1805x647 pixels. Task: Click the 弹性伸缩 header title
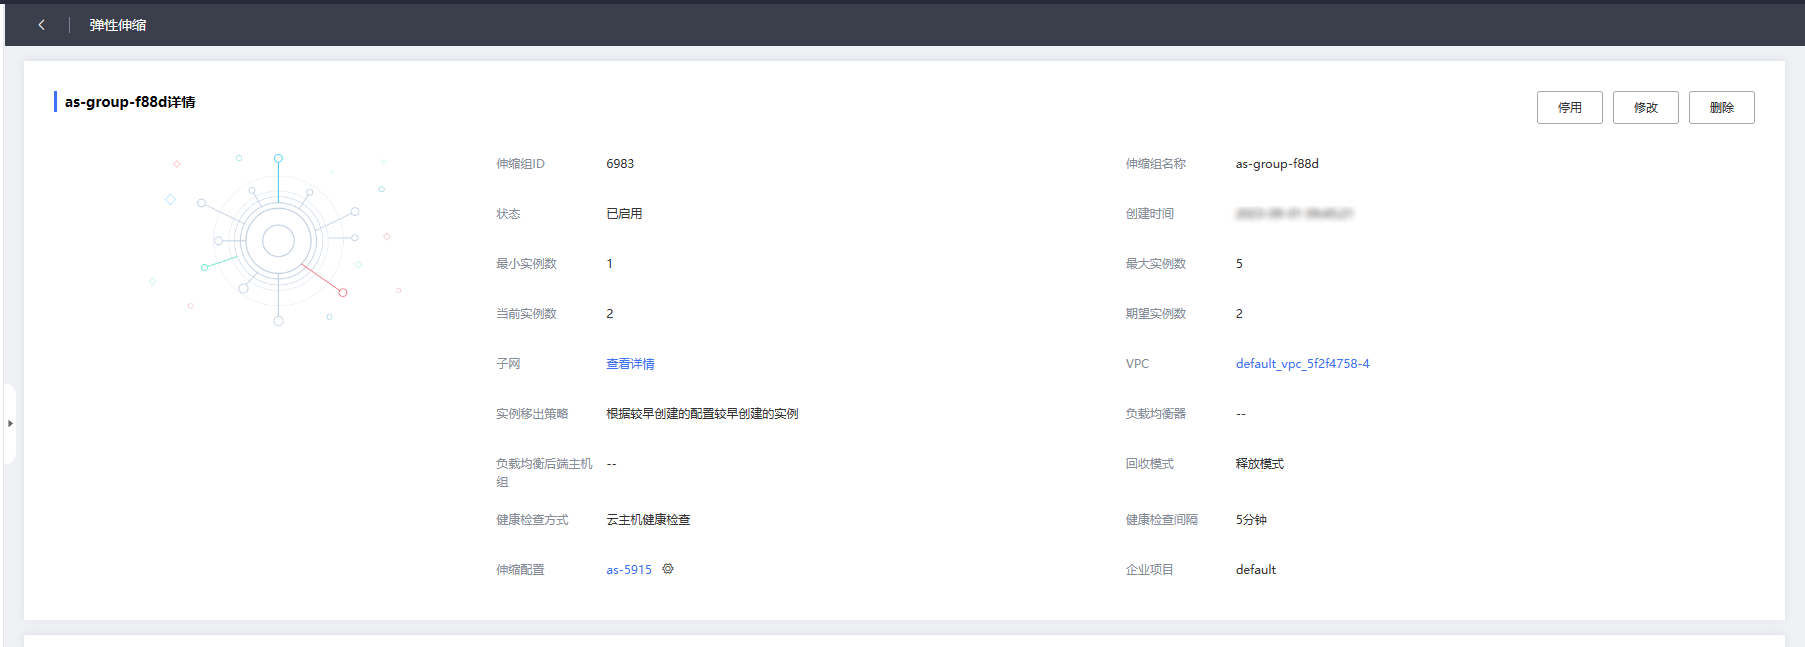coord(117,25)
